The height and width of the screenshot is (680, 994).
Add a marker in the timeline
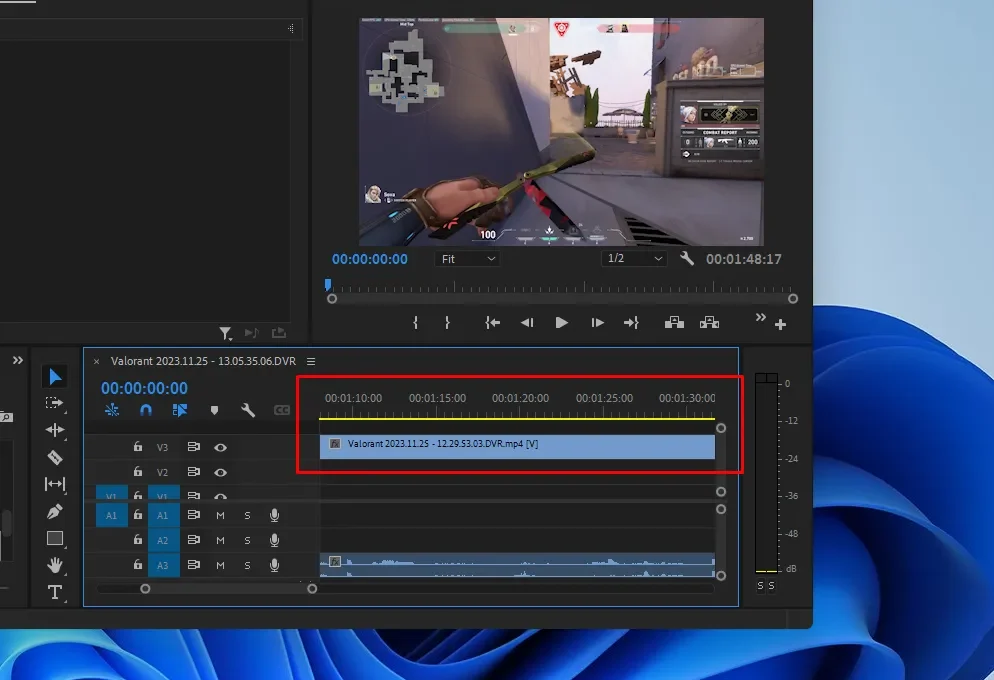pyautogui.click(x=214, y=411)
